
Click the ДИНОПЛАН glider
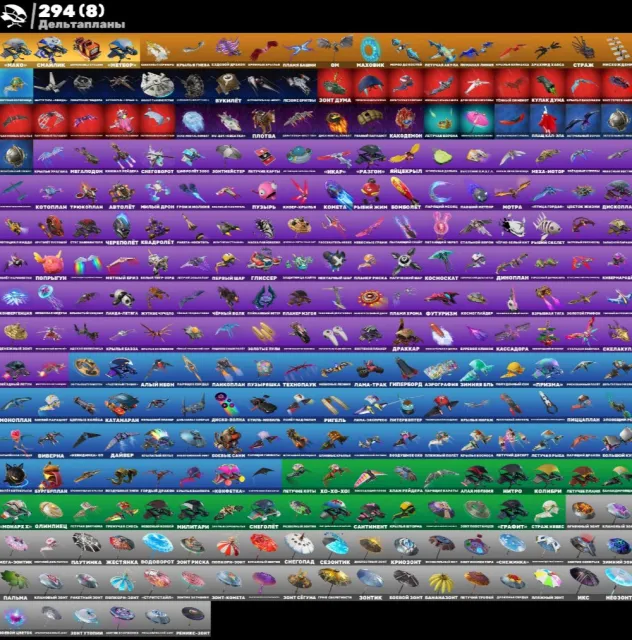coord(512,264)
